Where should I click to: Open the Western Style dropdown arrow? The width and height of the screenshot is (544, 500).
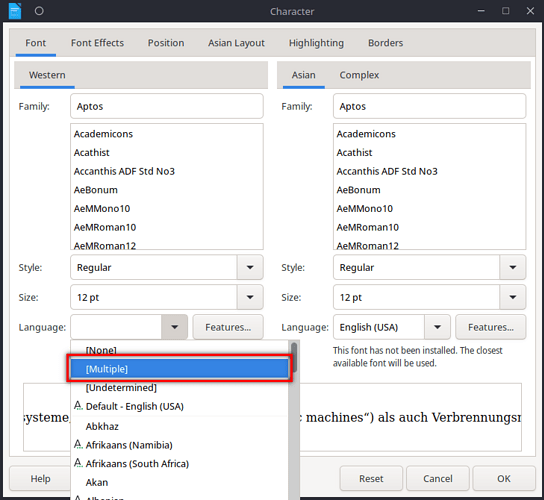click(250, 268)
